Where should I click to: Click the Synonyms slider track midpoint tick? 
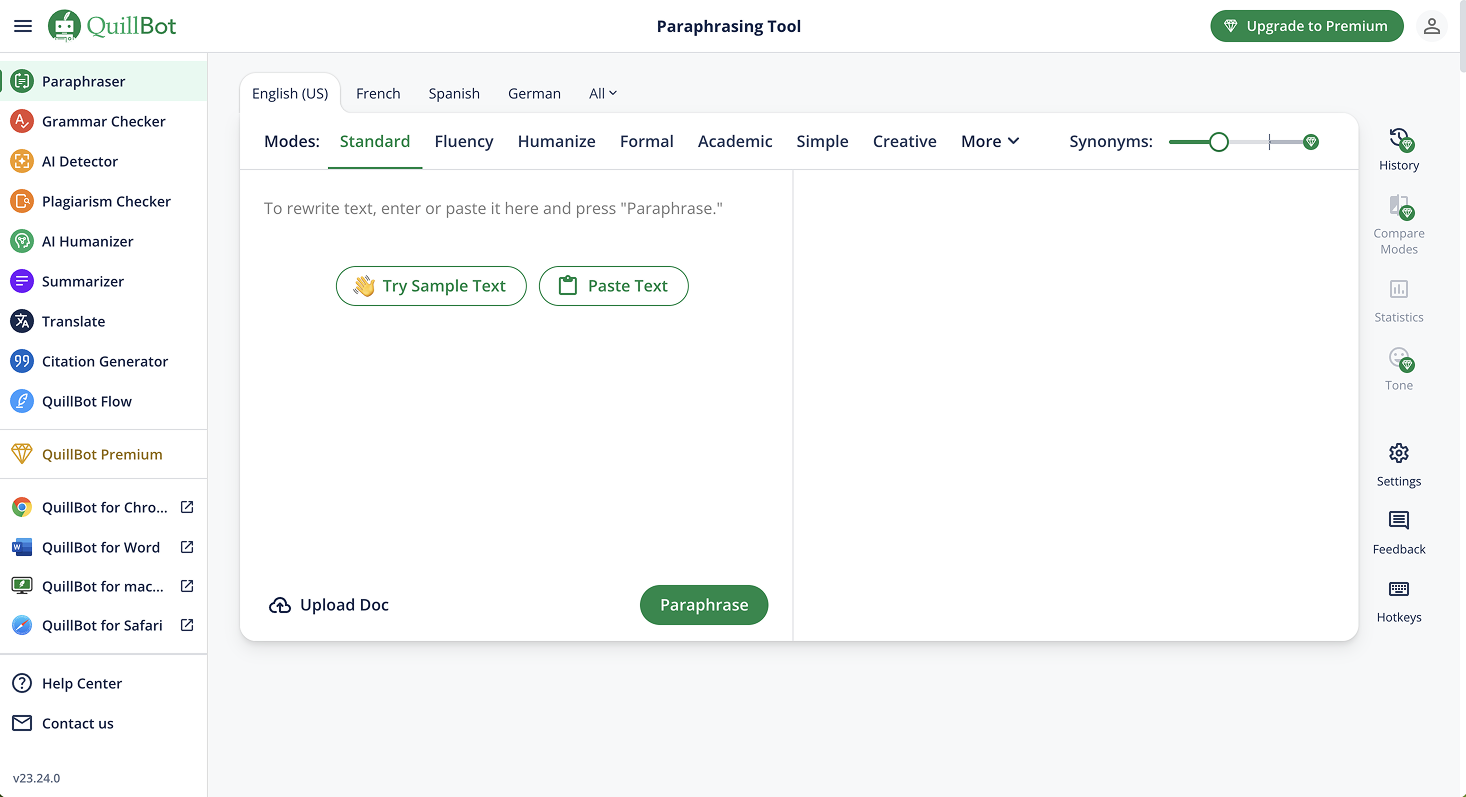(1270, 142)
